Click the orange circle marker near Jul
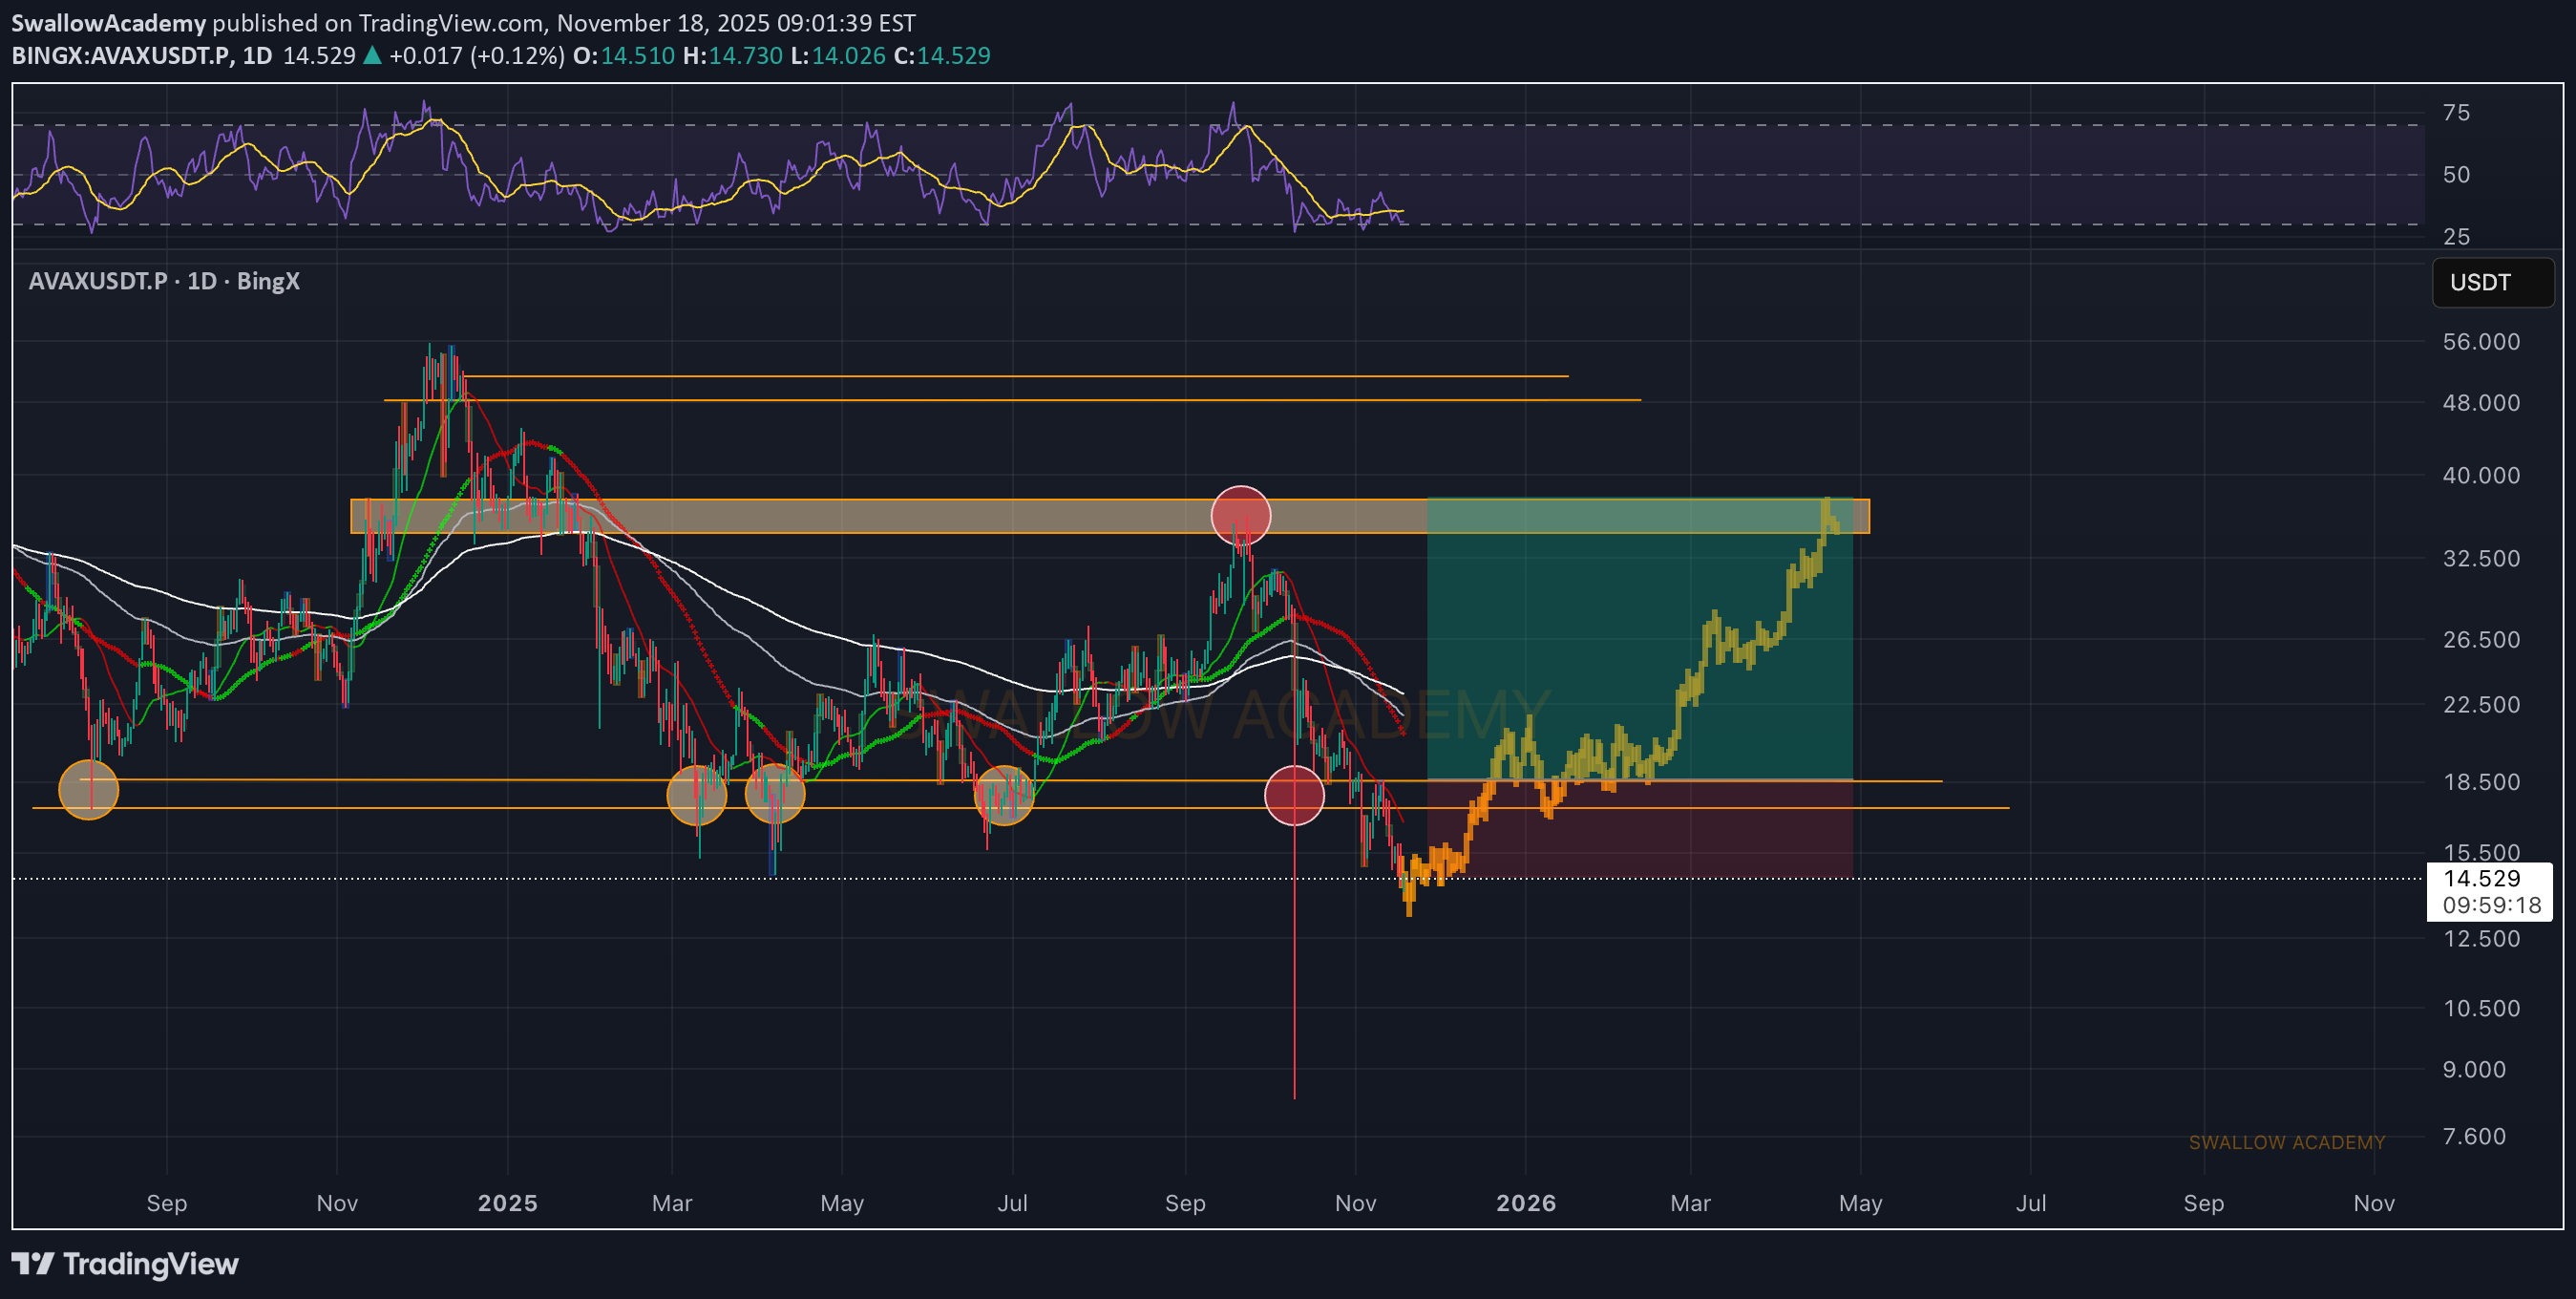The width and height of the screenshot is (2576, 1299). pyautogui.click(x=1003, y=795)
